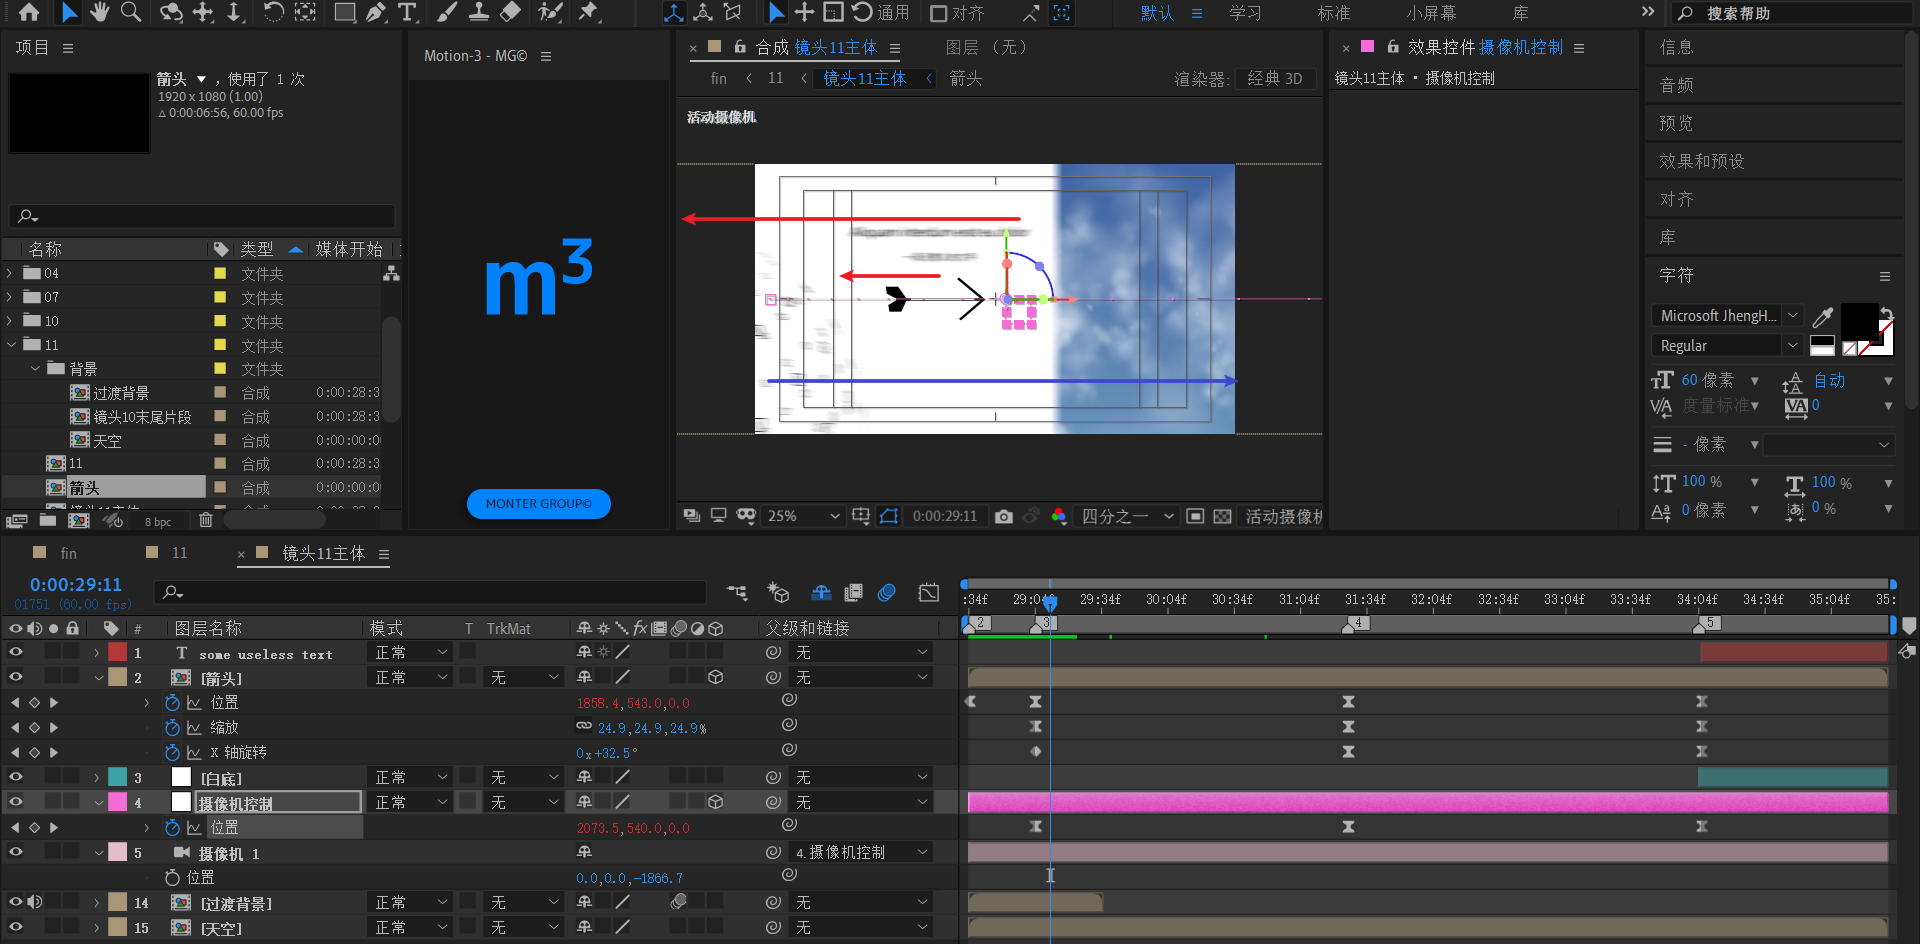Open the 音频 panel
Image resolution: width=1920 pixels, height=944 pixels.
tap(1676, 85)
